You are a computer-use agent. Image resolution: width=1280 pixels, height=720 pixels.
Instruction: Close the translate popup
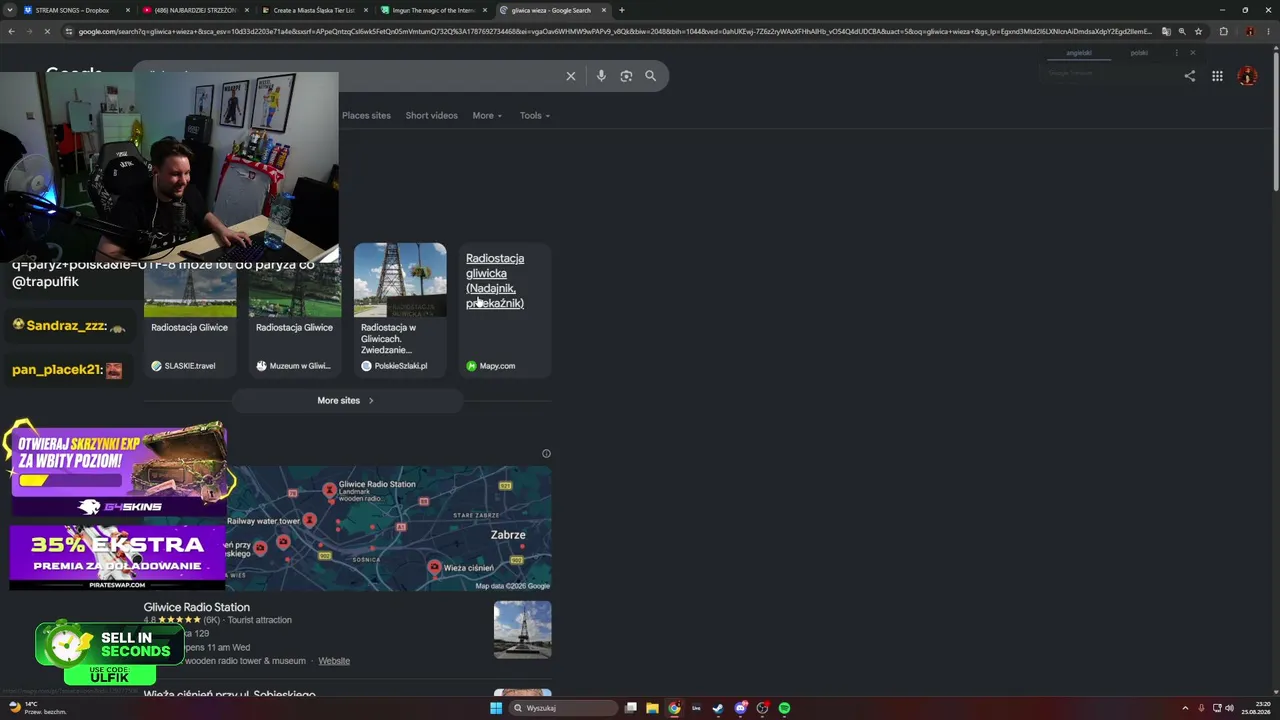[x=1192, y=53]
